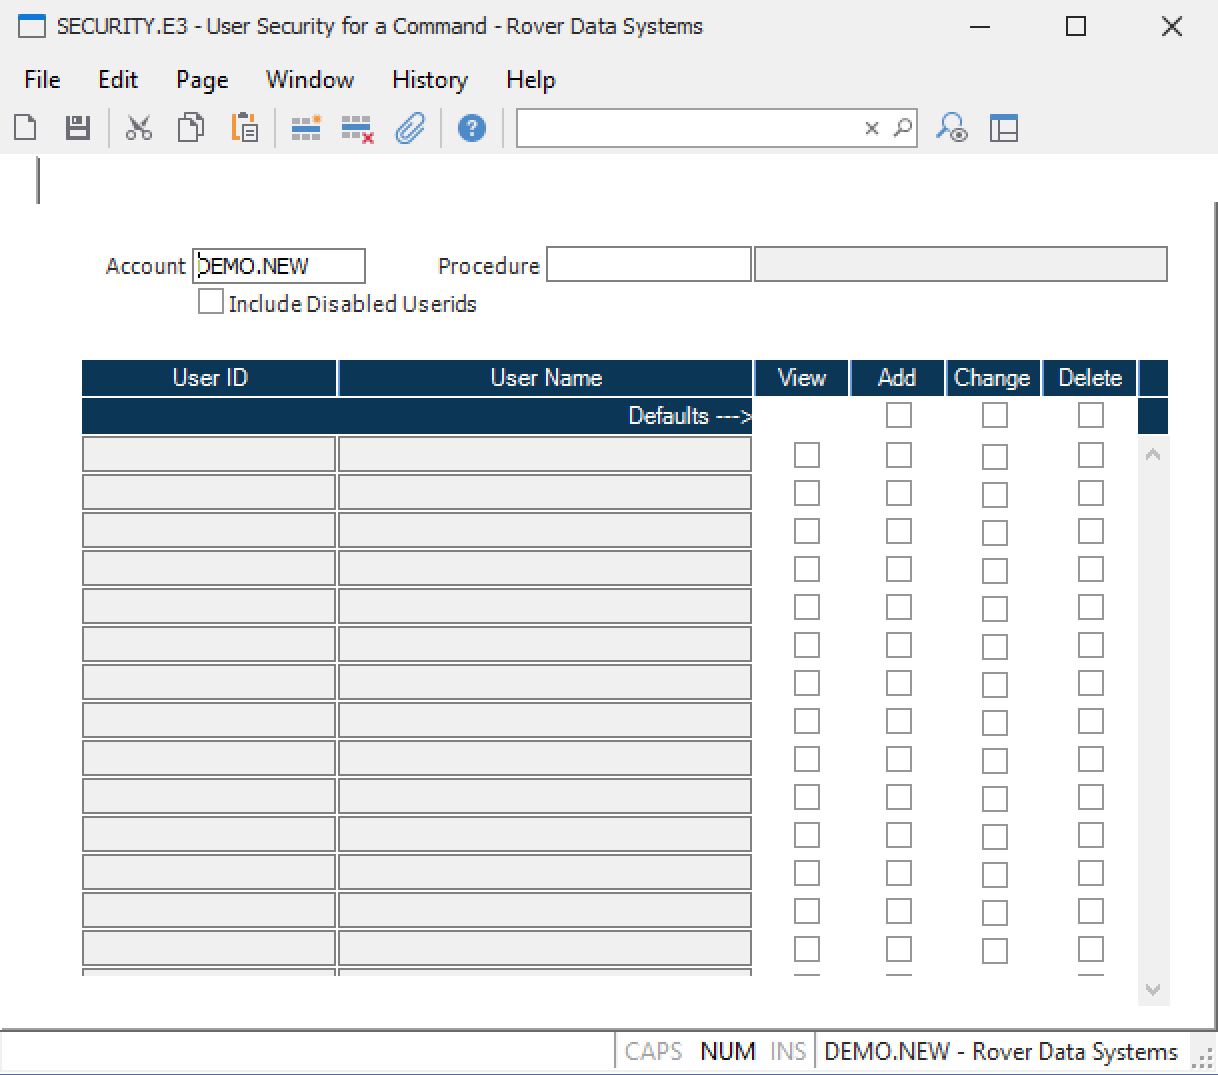Image resolution: width=1218 pixels, height=1075 pixels.
Task: Toggle the first row View checkbox
Action: [x=806, y=455]
